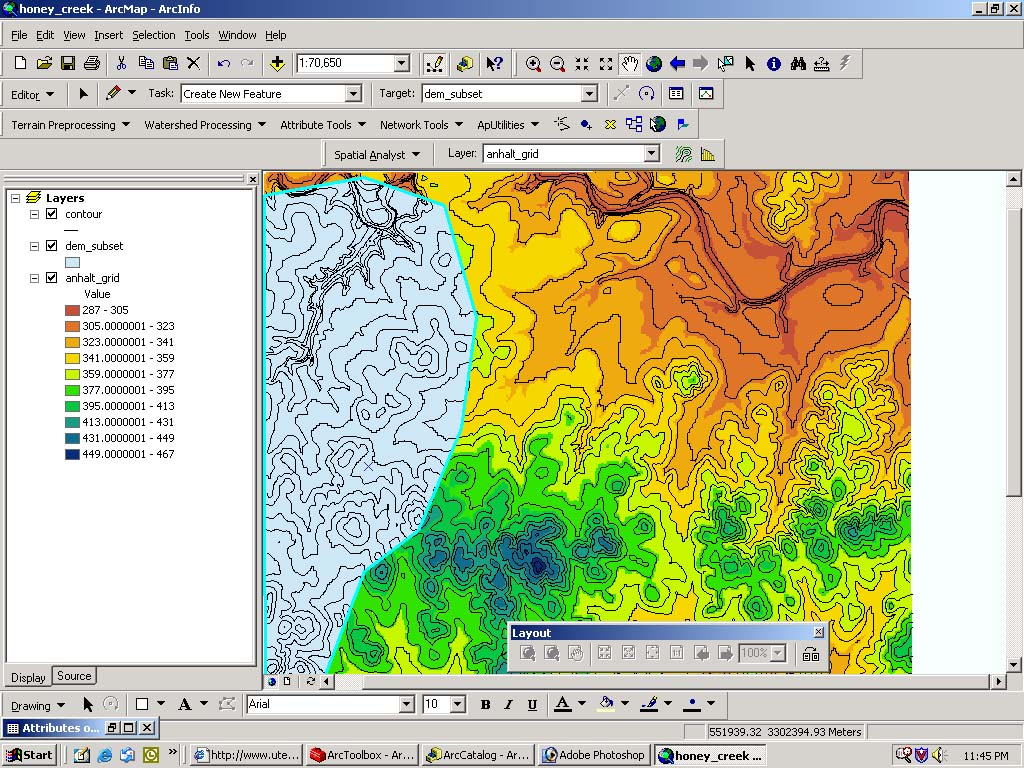
Task: Uncheck the contour layer checkbox
Action: click(52, 214)
